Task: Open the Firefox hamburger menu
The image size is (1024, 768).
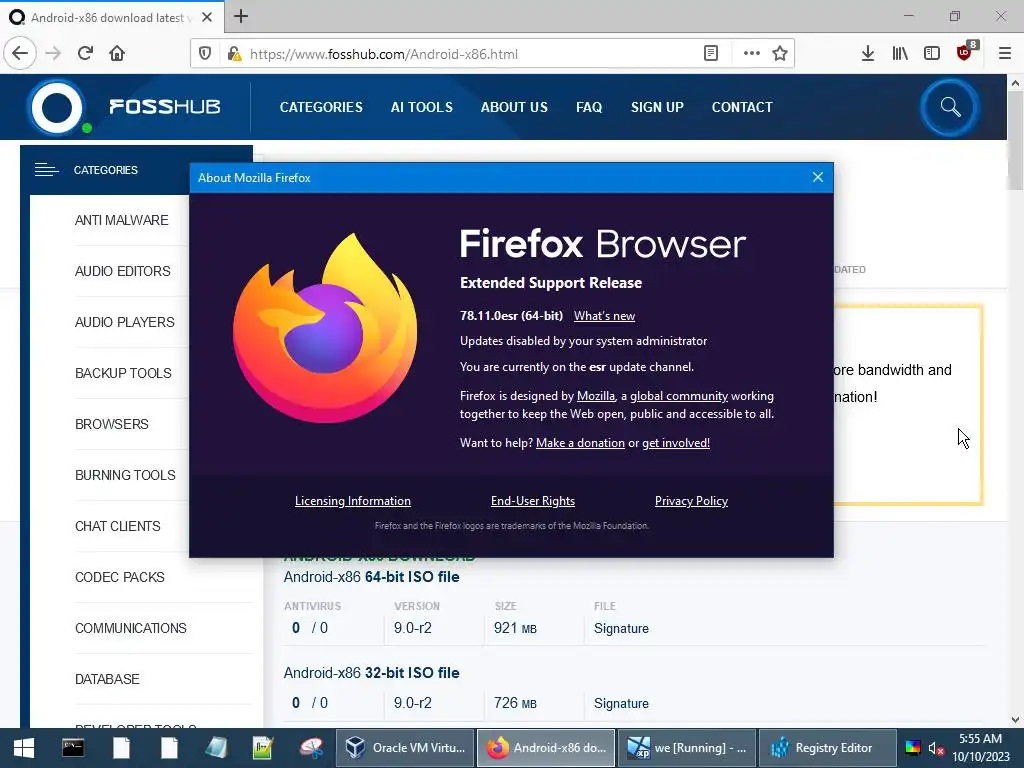Action: [1005, 54]
